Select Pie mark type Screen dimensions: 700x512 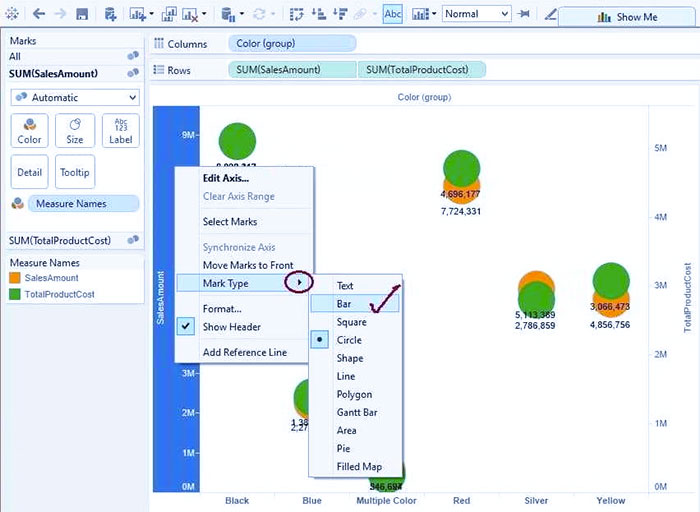pyautogui.click(x=355, y=448)
